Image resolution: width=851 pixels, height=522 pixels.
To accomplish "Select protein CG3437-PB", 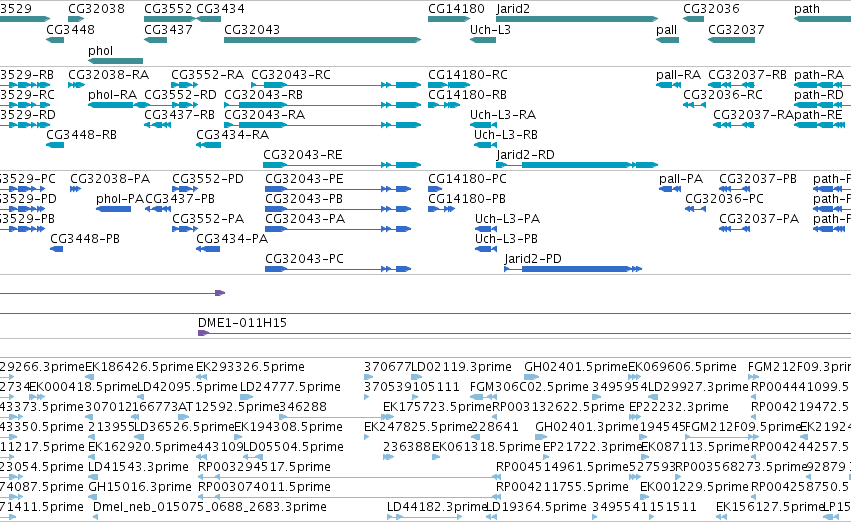I will click(180, 199).
